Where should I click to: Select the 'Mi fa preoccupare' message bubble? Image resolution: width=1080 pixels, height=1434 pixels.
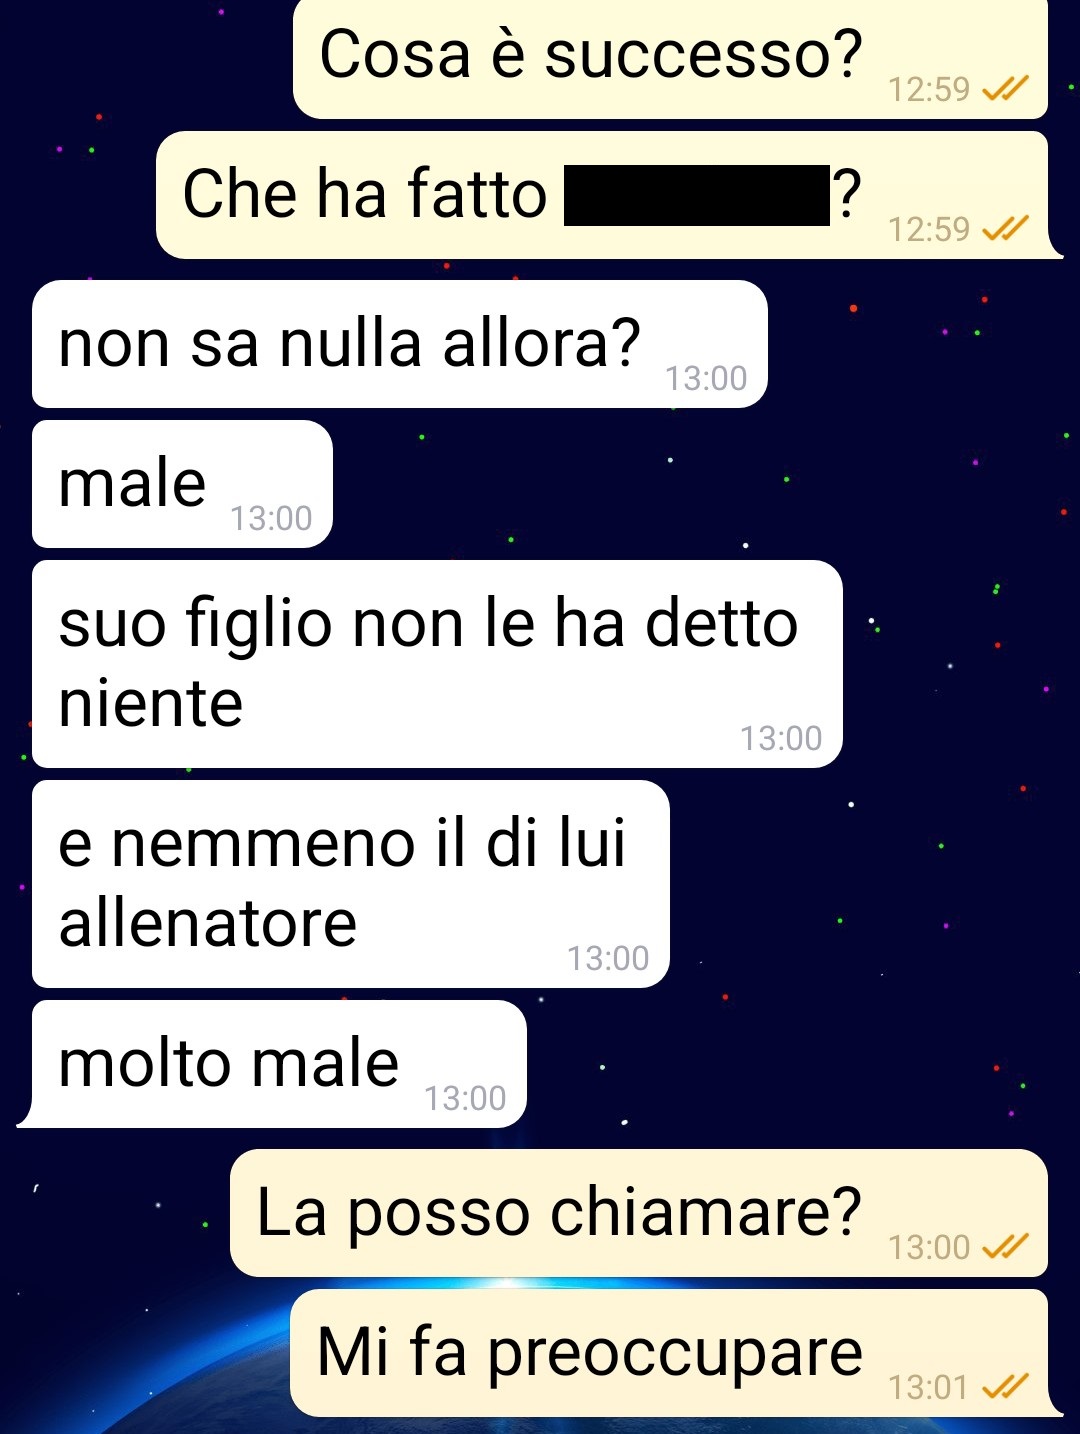pyautogui.click(x=676, y=1353)
